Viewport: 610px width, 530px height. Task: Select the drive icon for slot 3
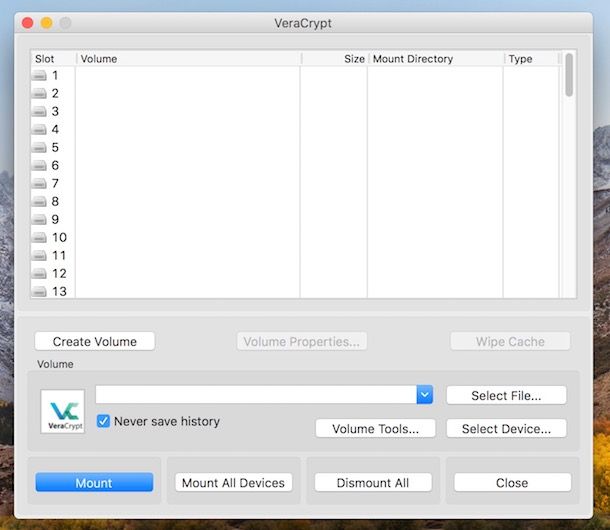tap(39, 111)
